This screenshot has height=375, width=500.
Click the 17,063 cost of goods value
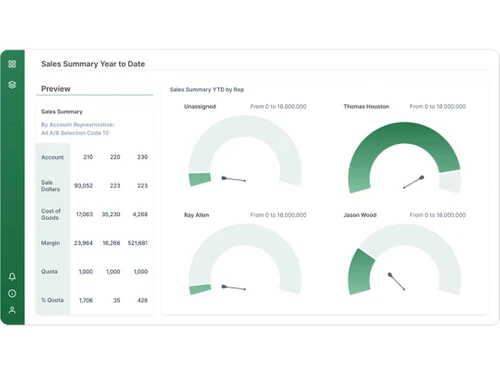pyautogui.click(x=84, y=214)
